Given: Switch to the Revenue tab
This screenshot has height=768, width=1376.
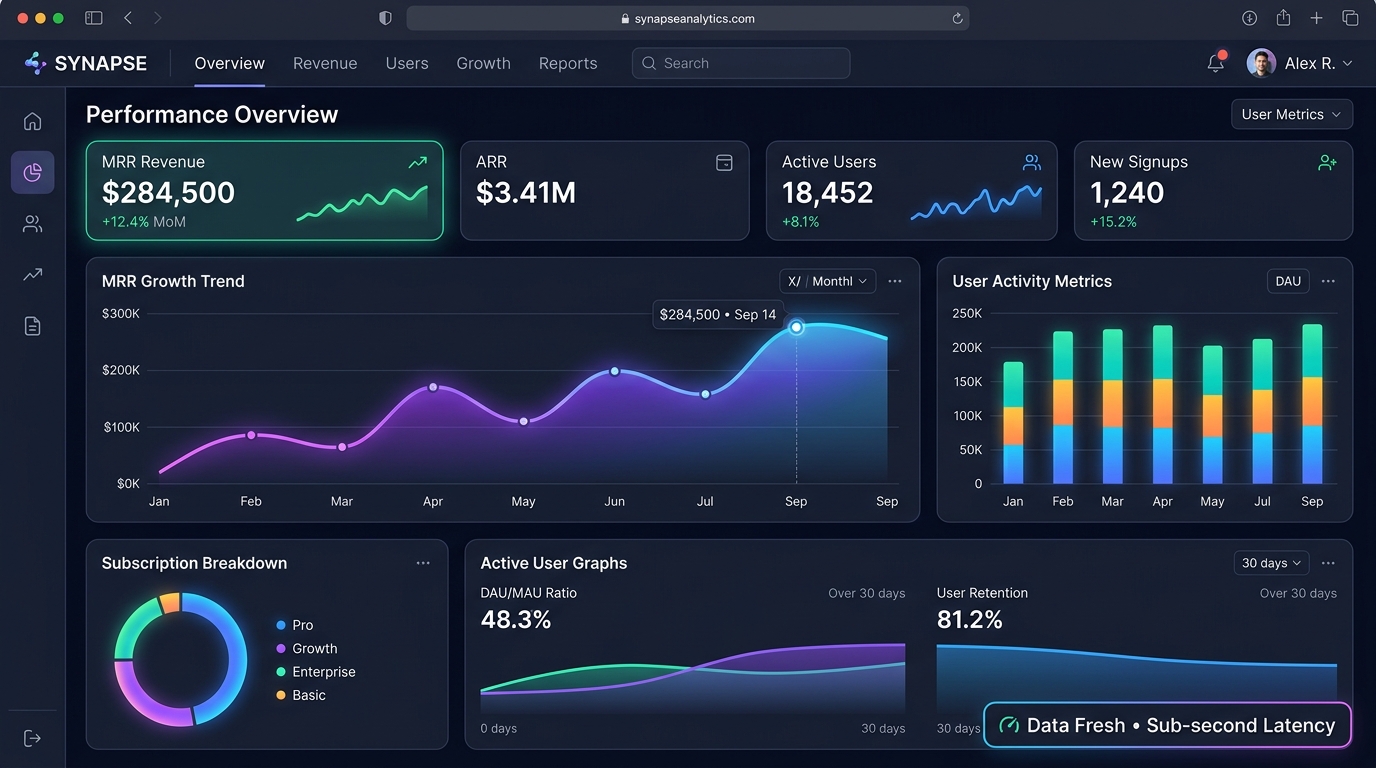Looking at the screenshot, I should pyautogui.click(x=325, y=63).
